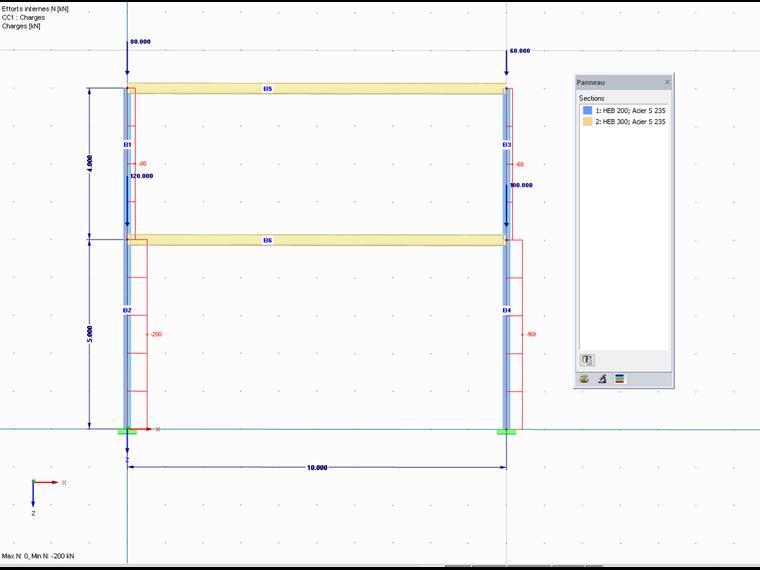This screenshot has width=760, height=570.
Task: Click the section info icon button in Panneau
Action: pos(587,360)
